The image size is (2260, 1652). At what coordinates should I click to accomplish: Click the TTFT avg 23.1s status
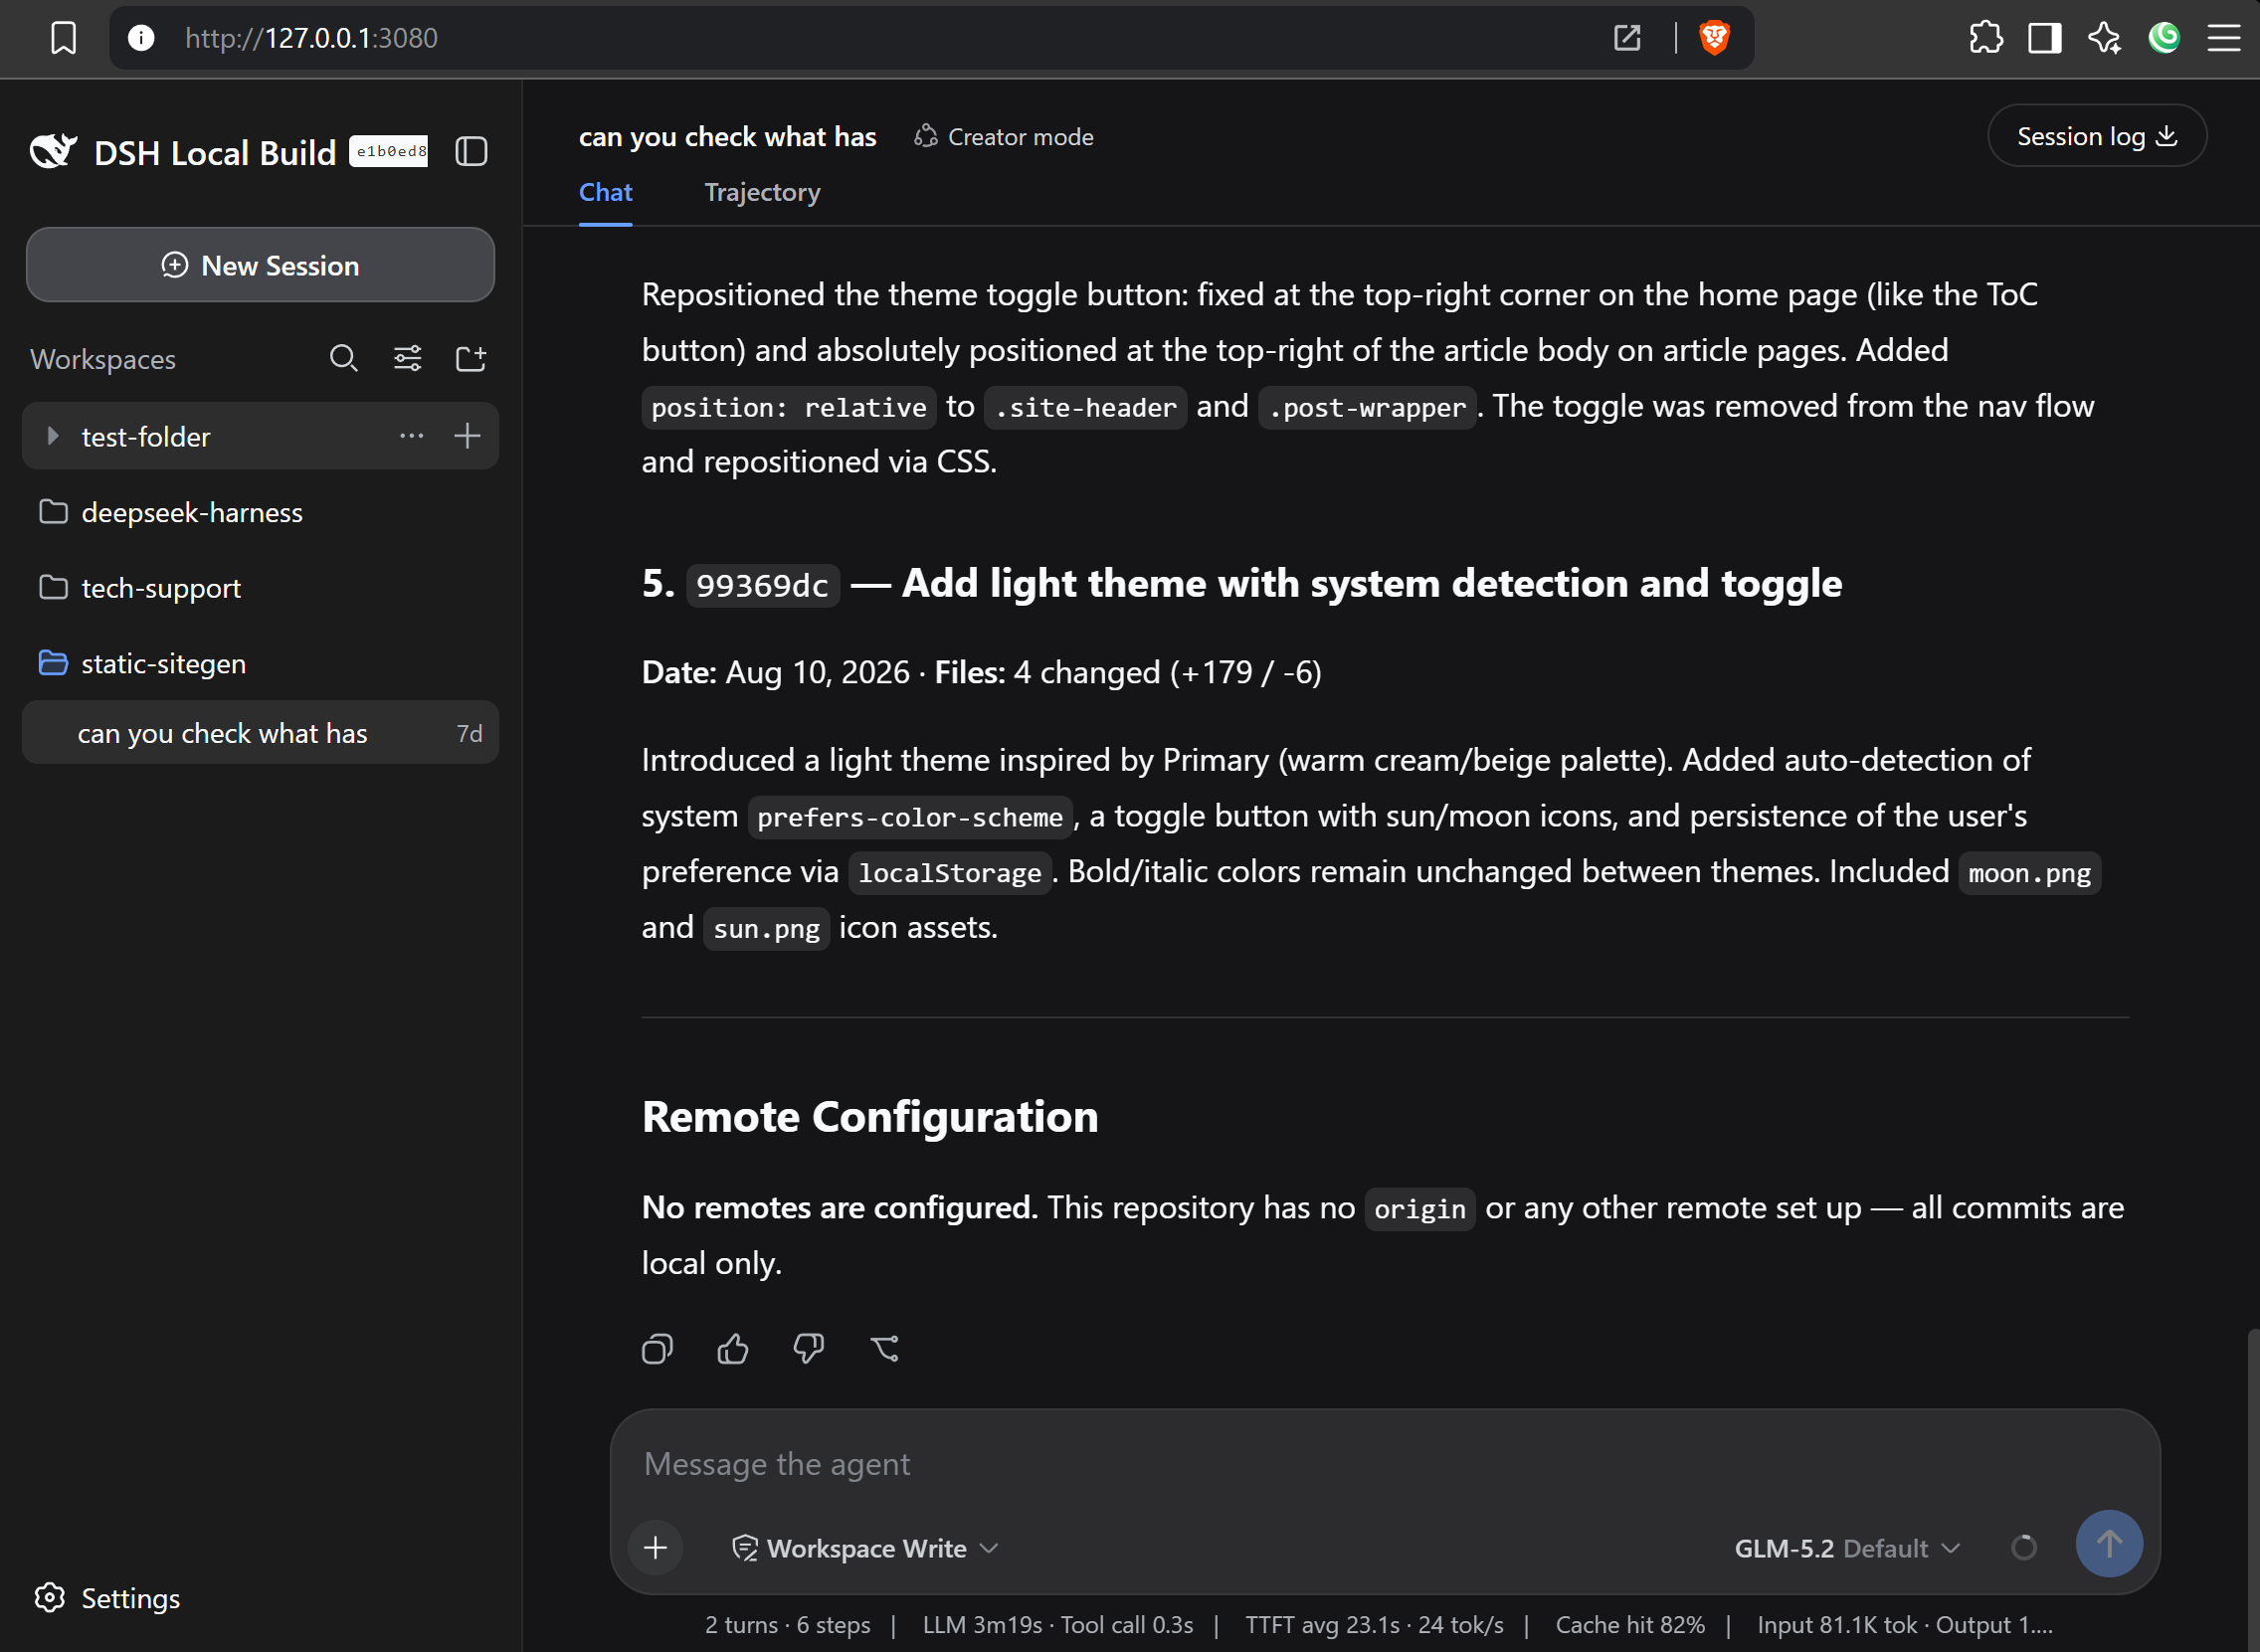(1373, 1625)
